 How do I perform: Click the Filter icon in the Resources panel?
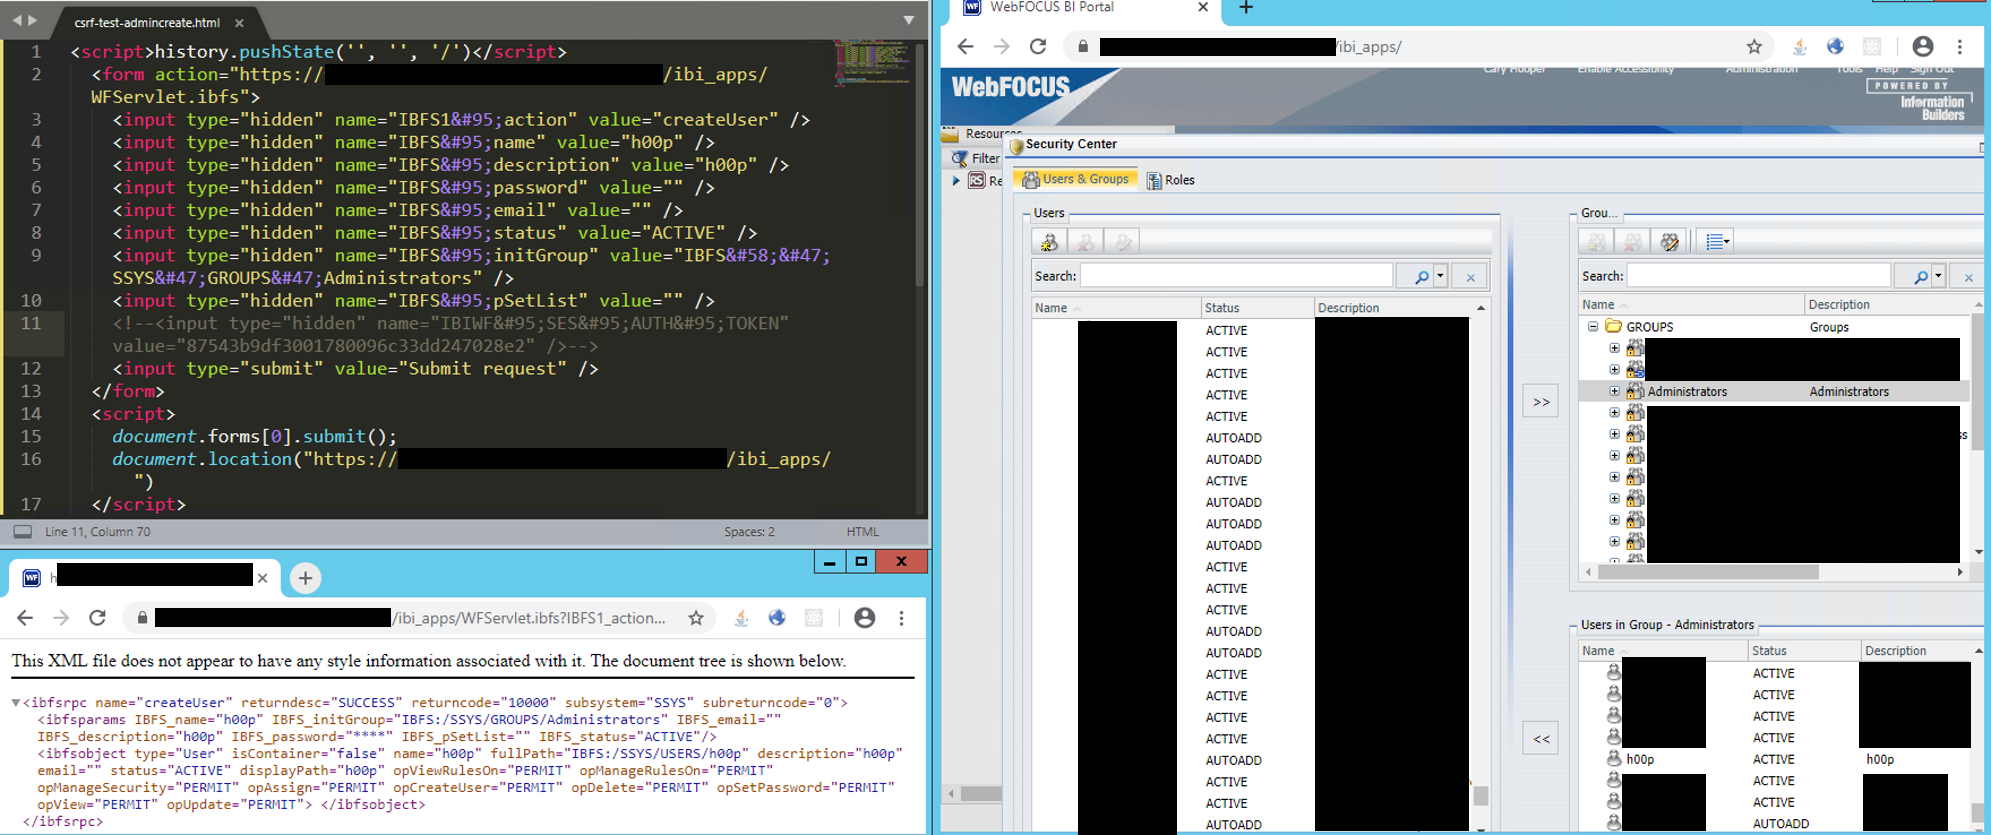pyautogui.click(x=959, y=158)
